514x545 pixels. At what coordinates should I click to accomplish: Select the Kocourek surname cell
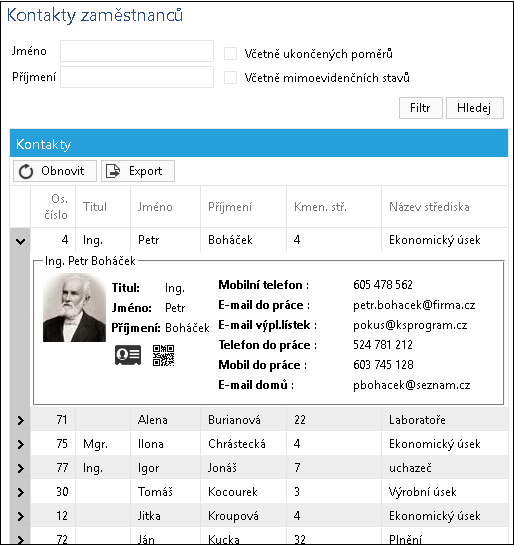pos(243,492)
